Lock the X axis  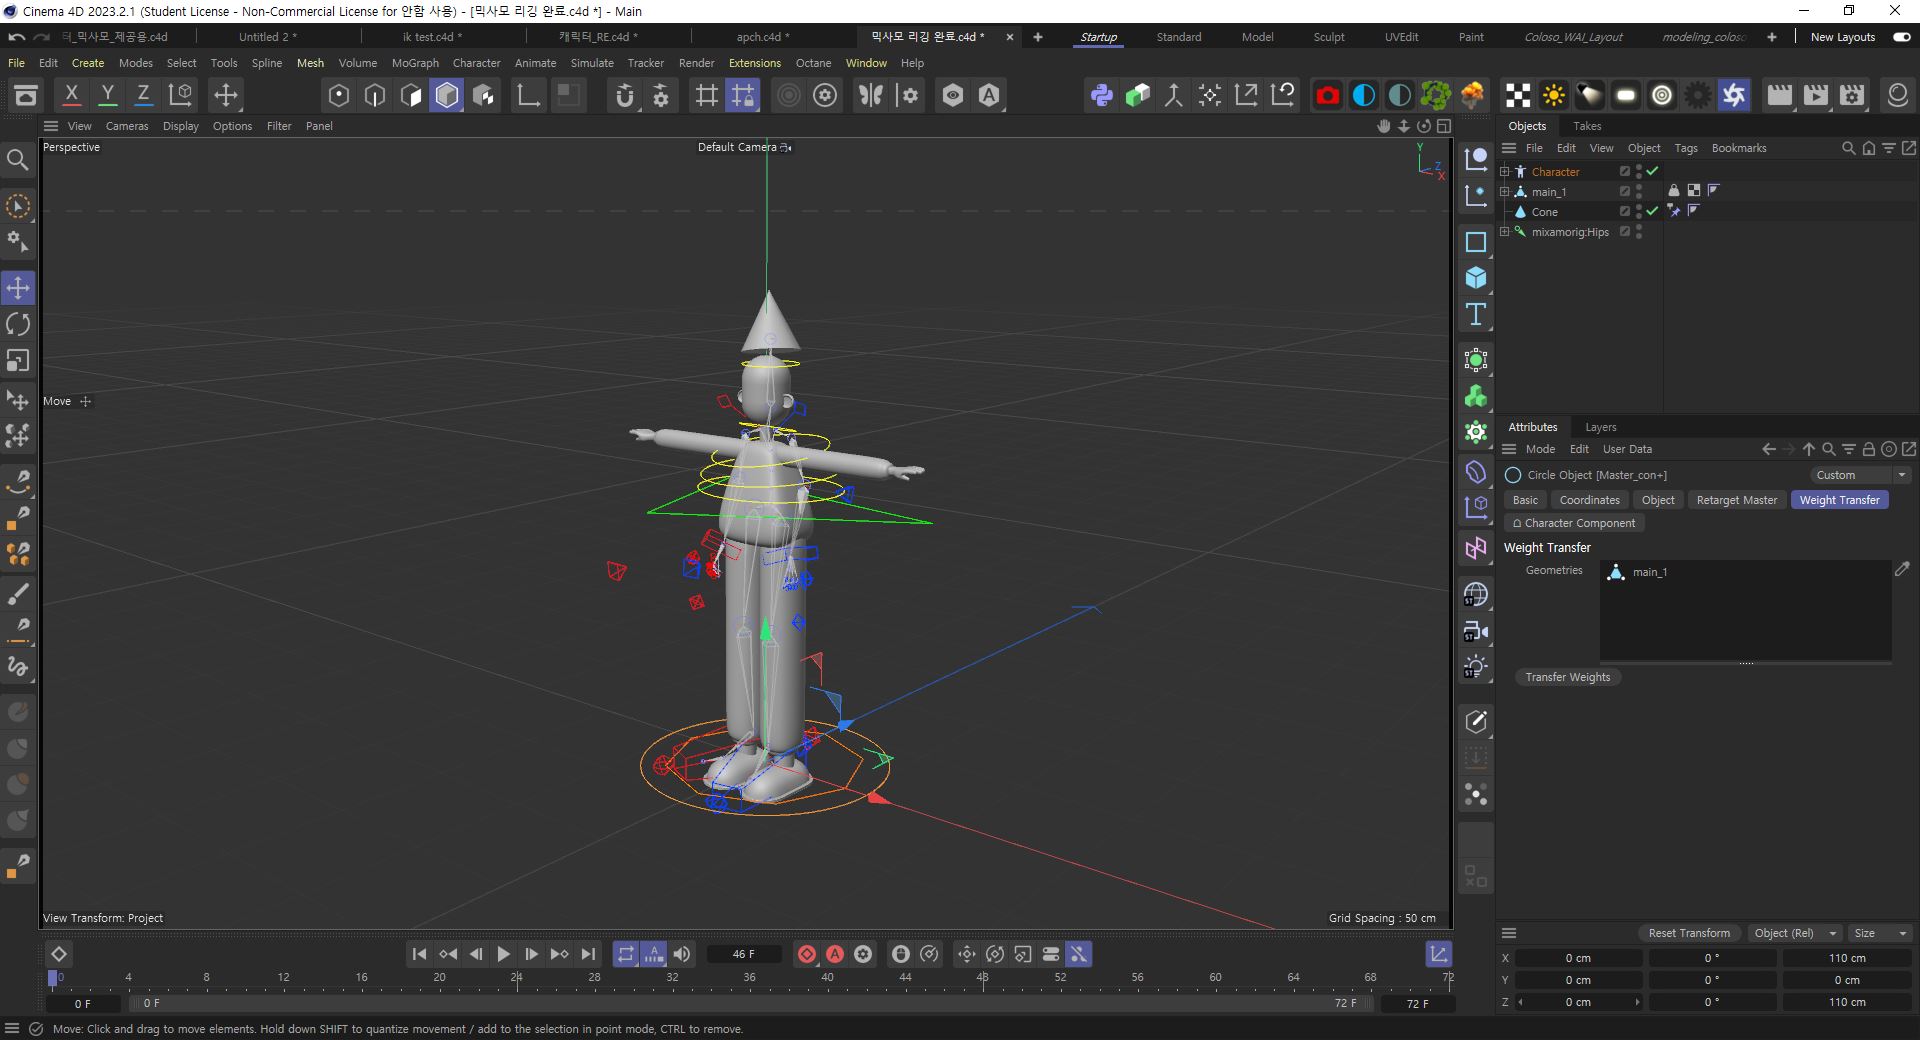pyautogui.click(x=71, y=95)
